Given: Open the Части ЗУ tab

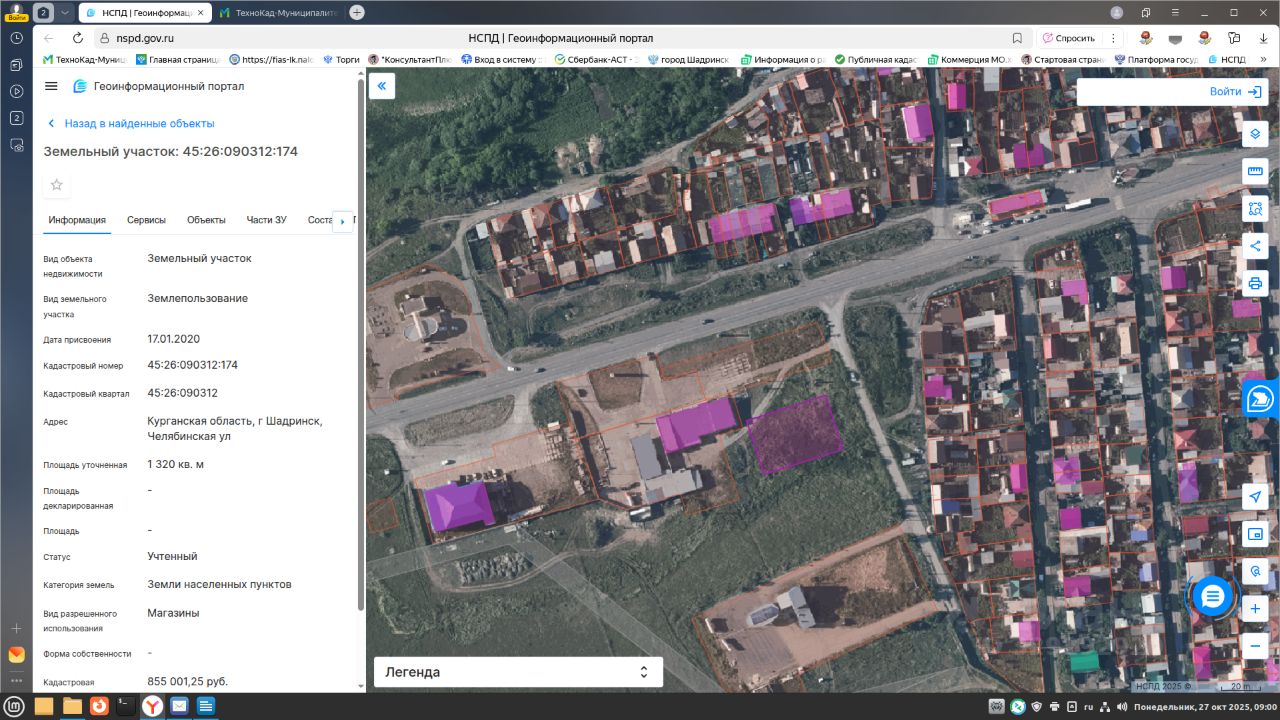Looking at the screenshot, I should (266, 220).
